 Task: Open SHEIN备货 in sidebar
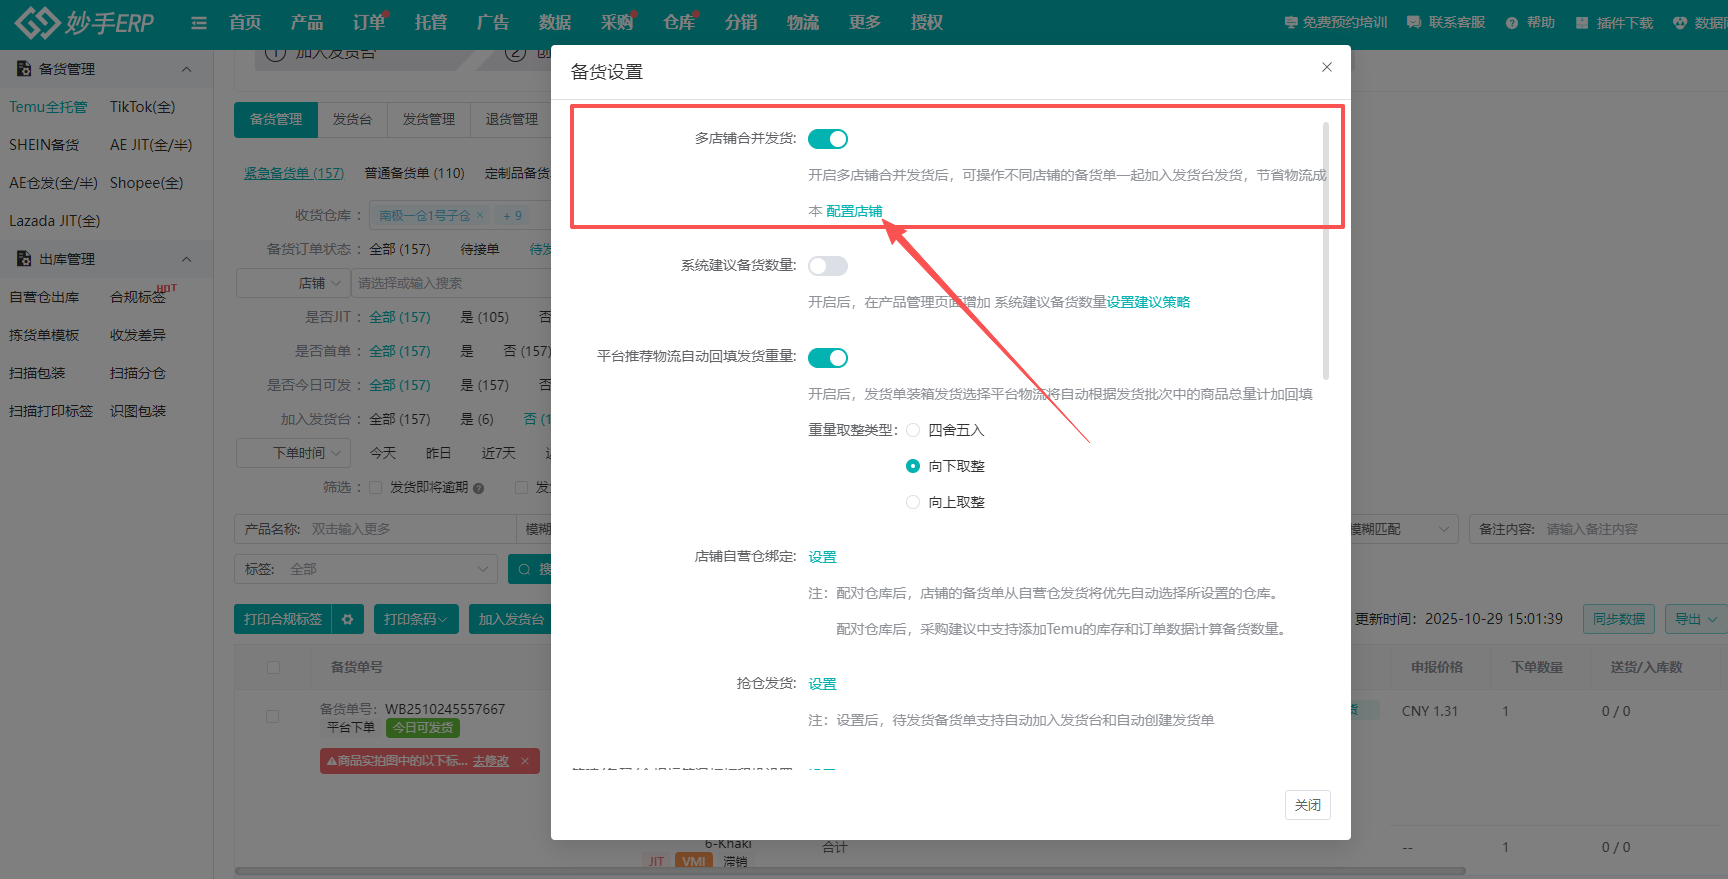(44, 145)
